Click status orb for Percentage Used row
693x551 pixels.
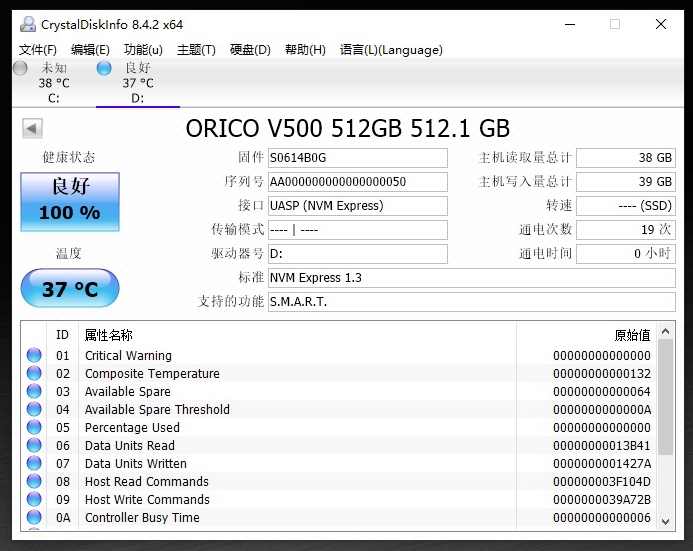click(34, 427)
